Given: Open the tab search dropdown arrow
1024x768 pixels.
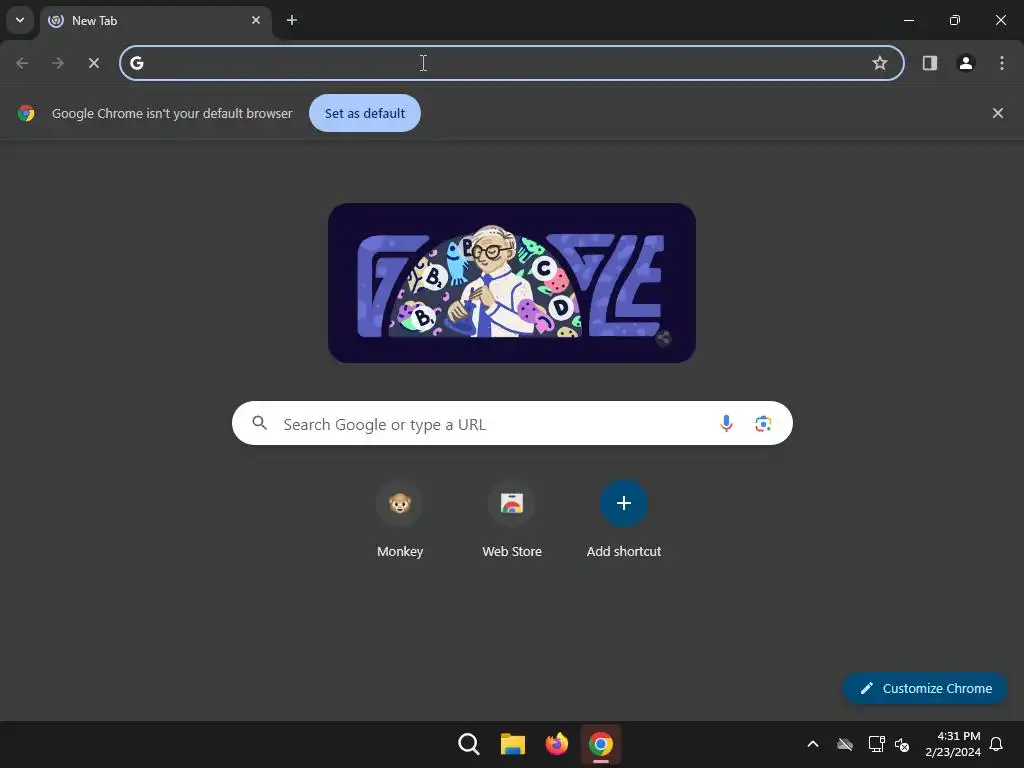Looking at the screenshot, I should click(x=20, y=20).
